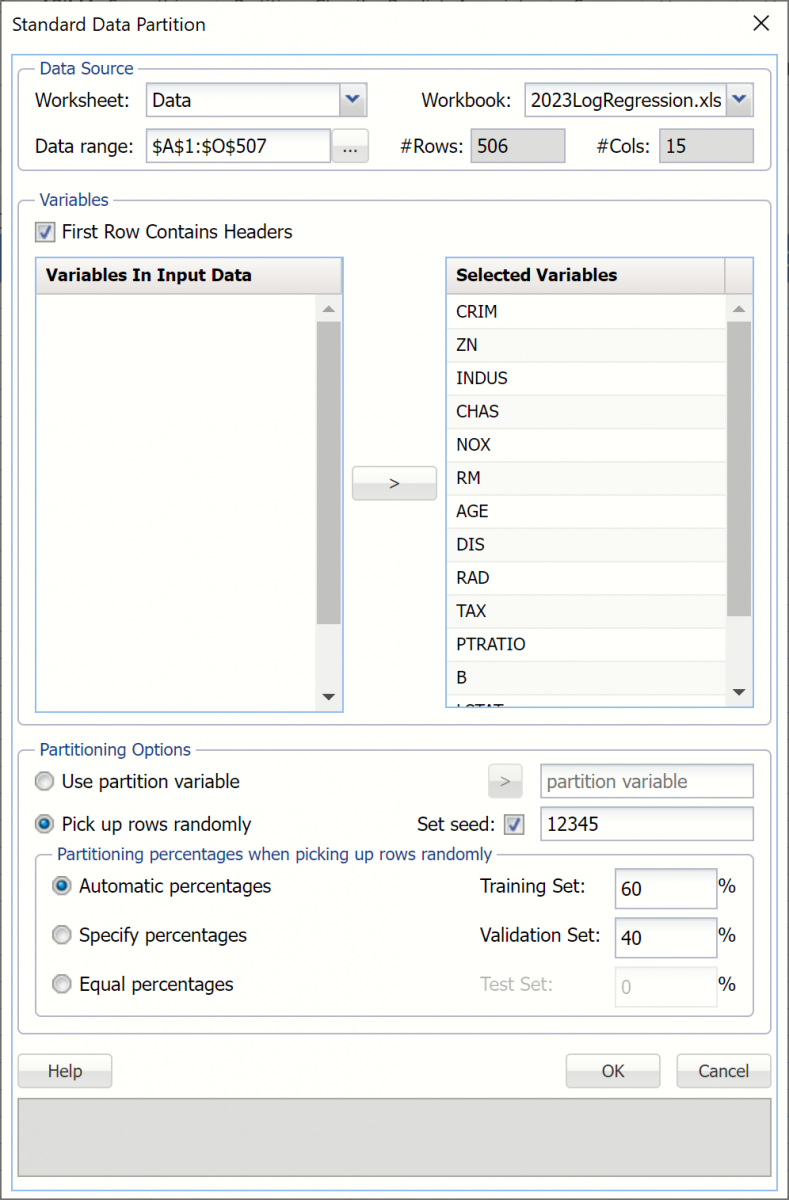Click the seed value input field
The width and height of the screenshot is (789, 1200).
[x=646, y=825]
